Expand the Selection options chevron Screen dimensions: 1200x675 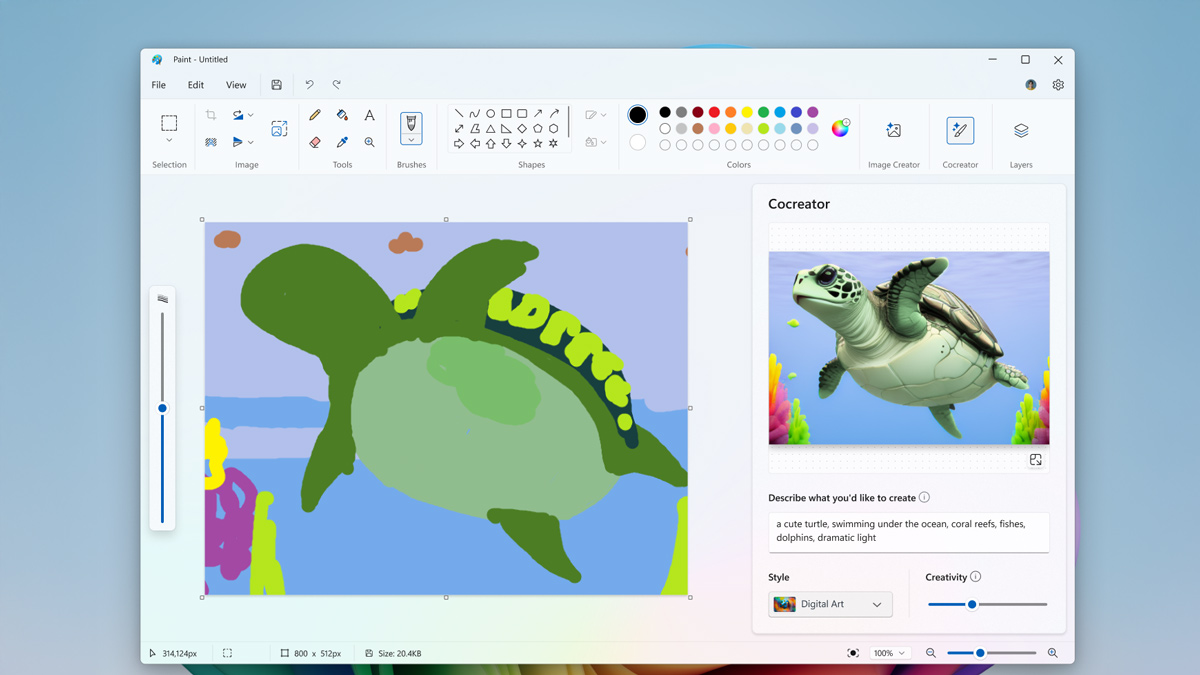pos(169,141)
